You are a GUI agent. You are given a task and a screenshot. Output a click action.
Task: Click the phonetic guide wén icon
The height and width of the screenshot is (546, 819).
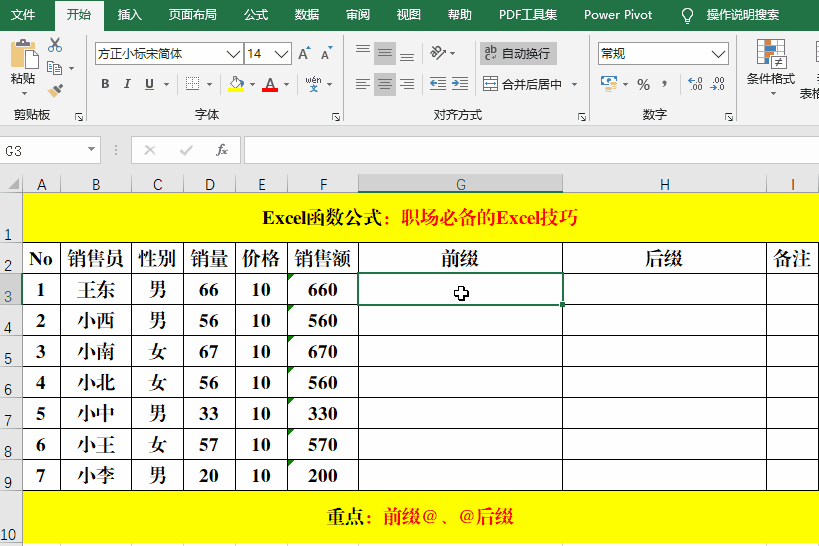313,84
